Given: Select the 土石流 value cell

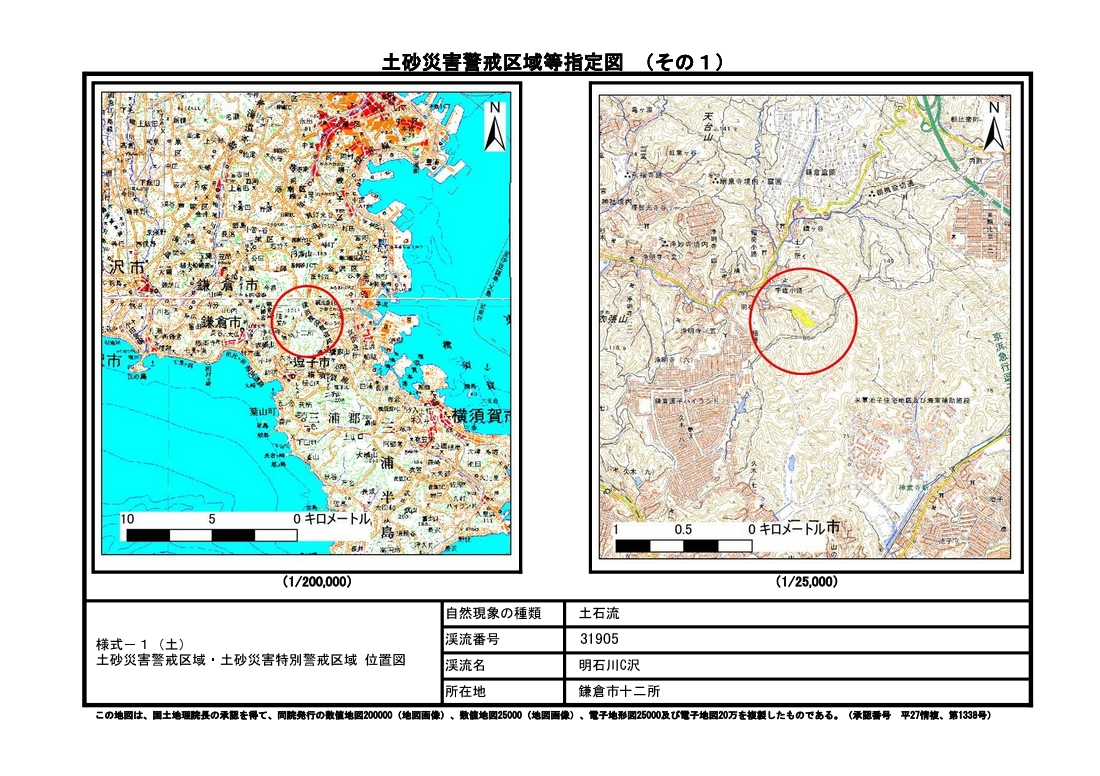Looking at the screenshot, I should [x=797, y=613].
